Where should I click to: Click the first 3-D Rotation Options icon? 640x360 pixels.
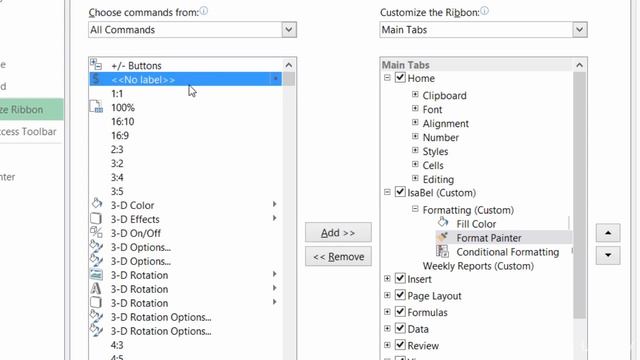coord(96,316)
